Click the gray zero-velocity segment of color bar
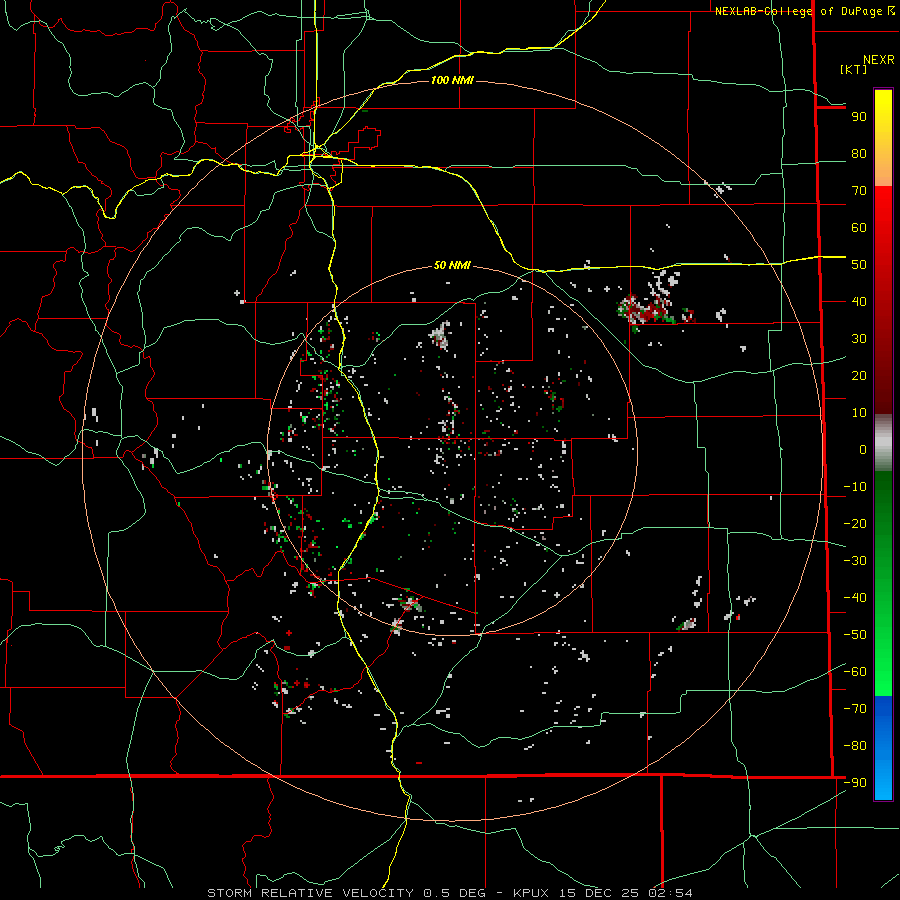 pos(883,443)
